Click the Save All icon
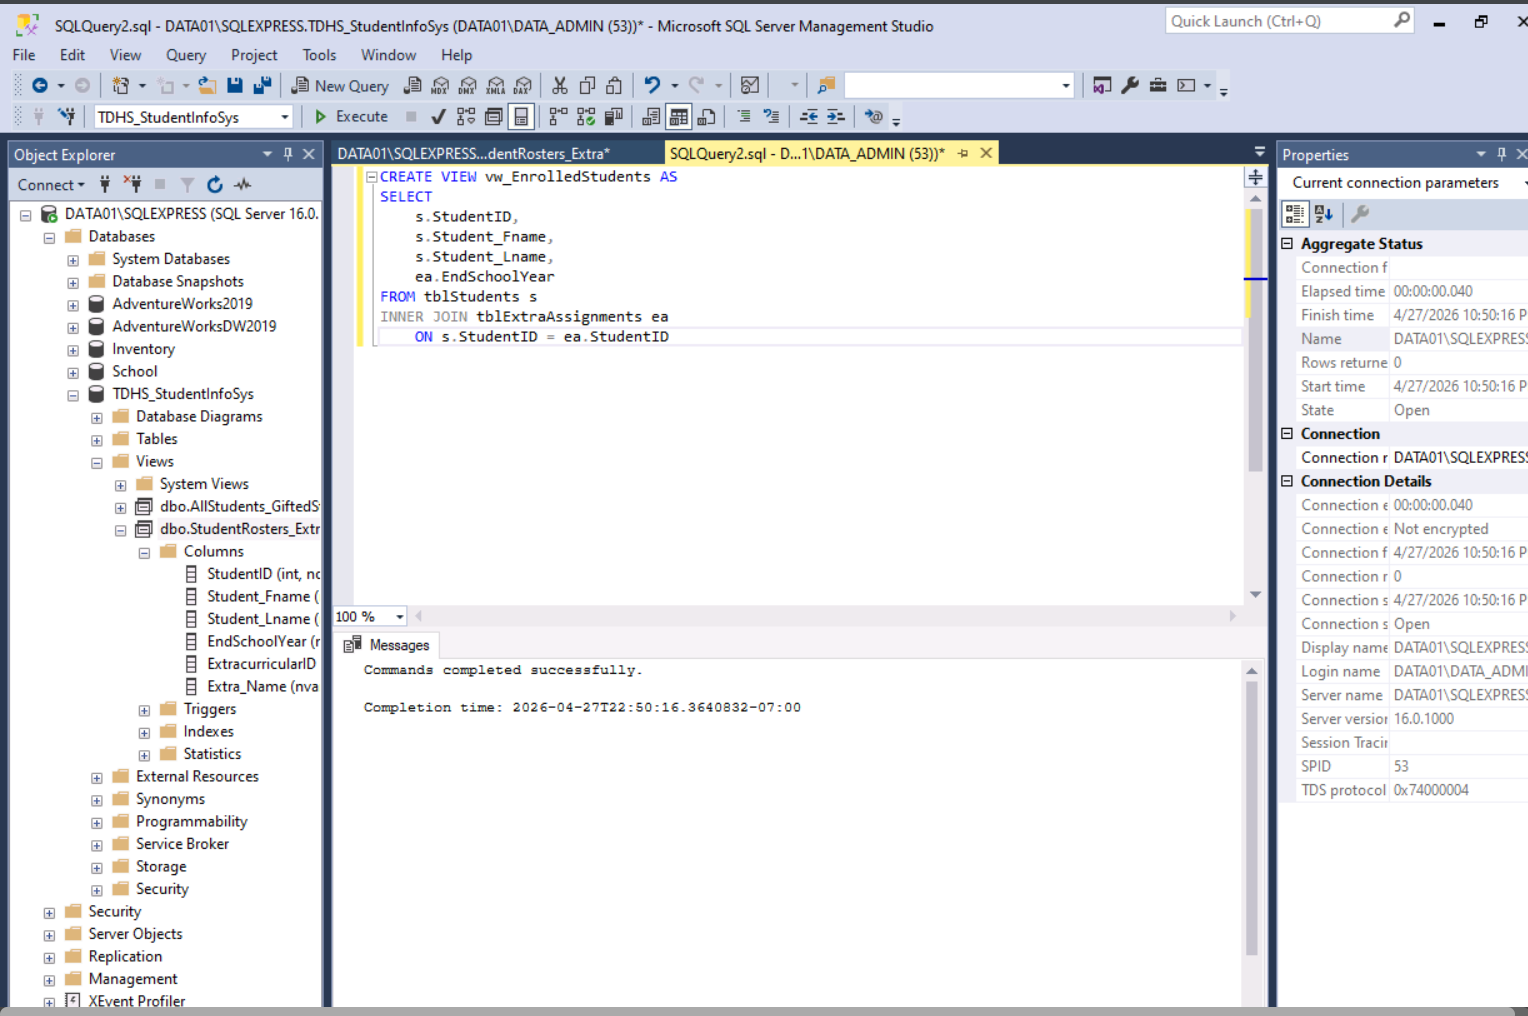Screen dimensions: 1528x1016 pyautogui.click(x=262, y=86)
